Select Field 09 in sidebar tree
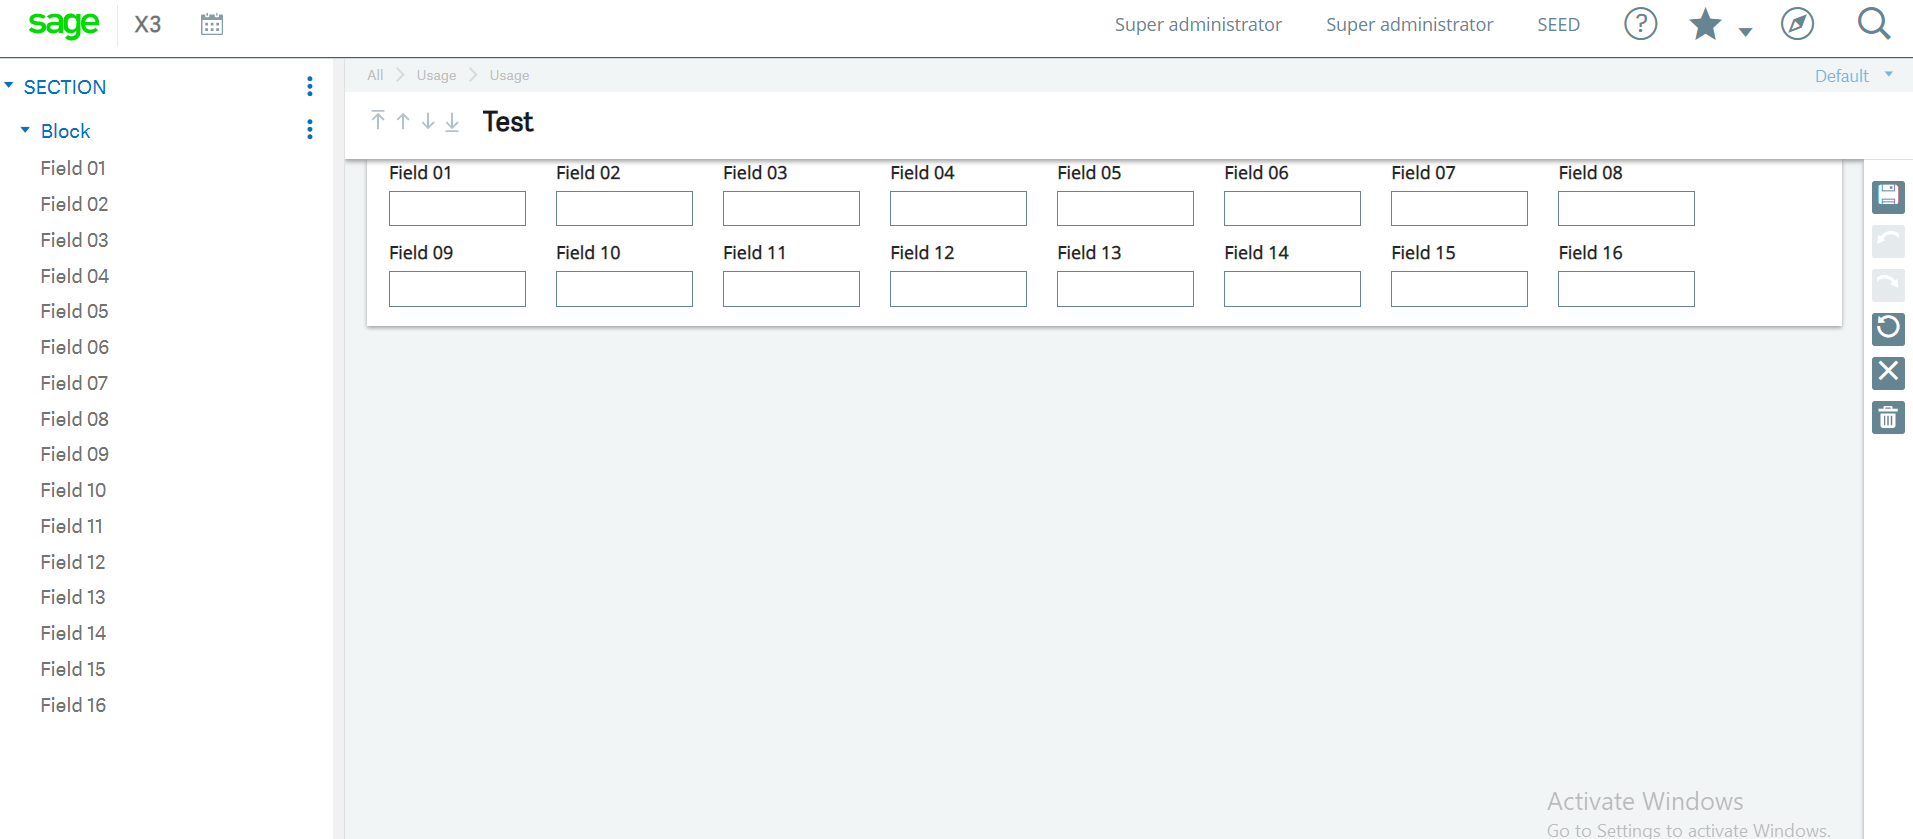1913x839 pixels. (x=74, y=454)
